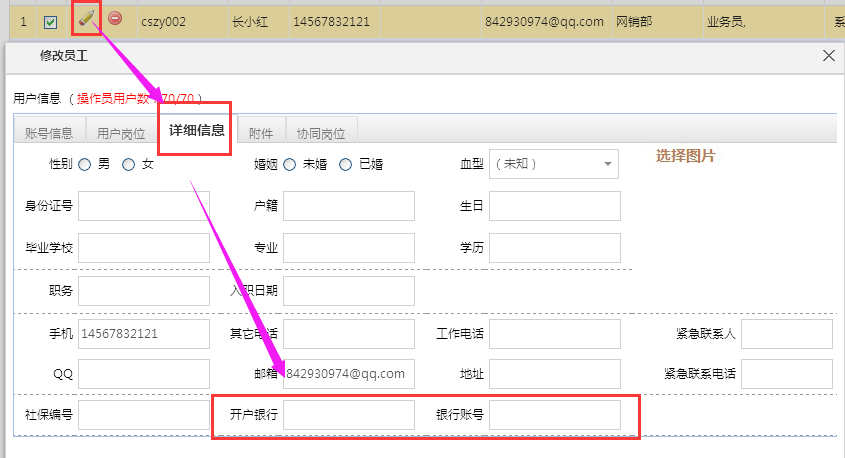Select the 女 gender radio button
This screenshot has width=845, height=458.
(128, 164)
